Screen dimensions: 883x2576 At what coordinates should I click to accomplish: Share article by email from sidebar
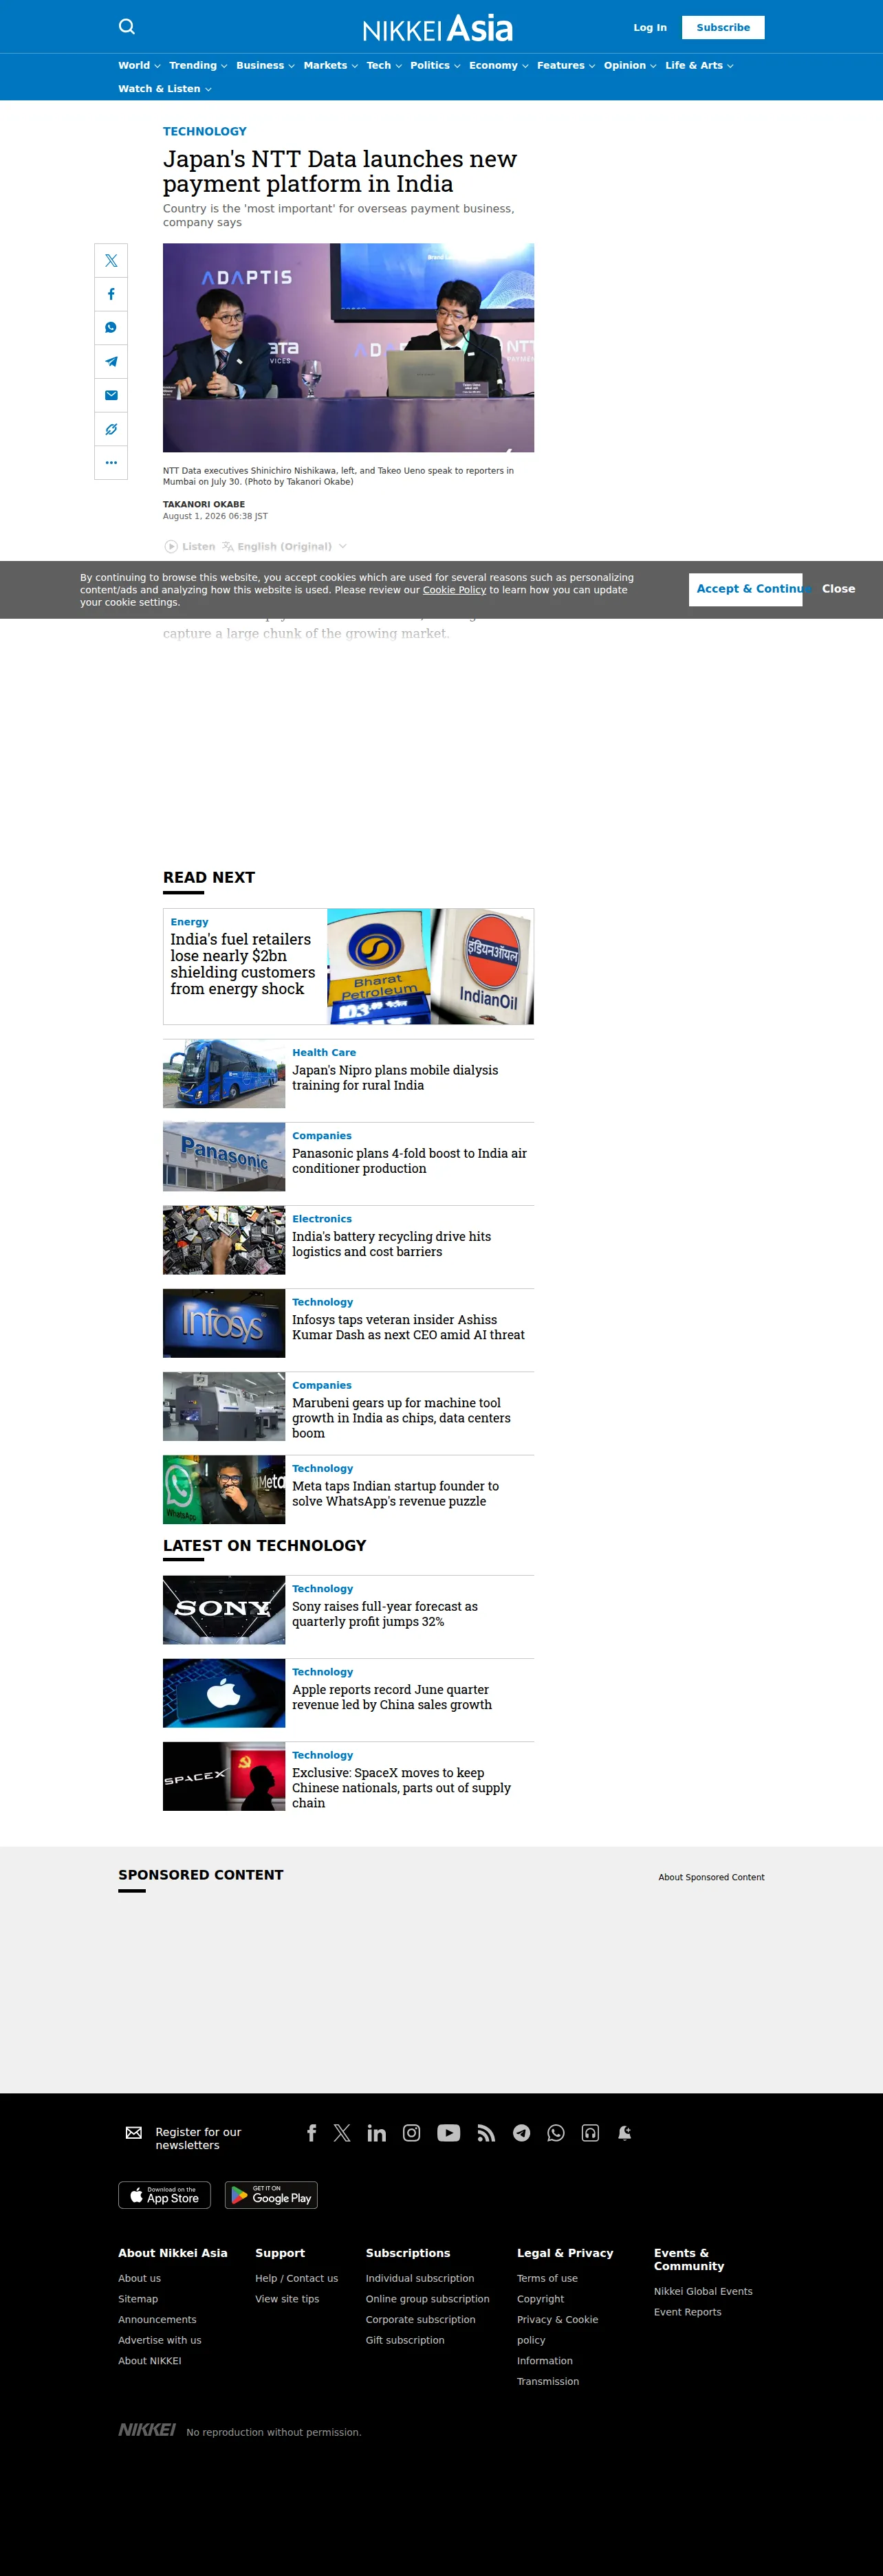111,395
